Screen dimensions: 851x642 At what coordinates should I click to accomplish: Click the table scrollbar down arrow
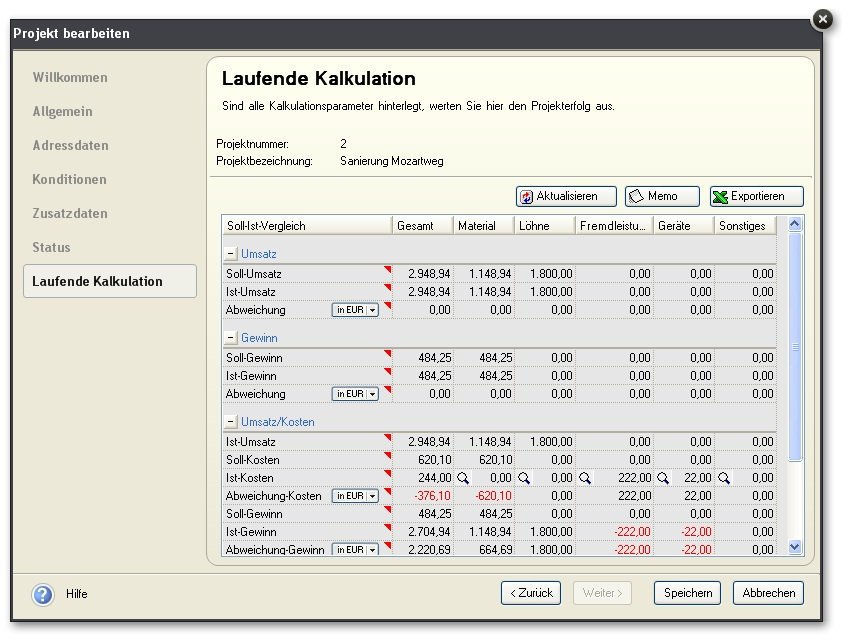[x=795, y=546]
